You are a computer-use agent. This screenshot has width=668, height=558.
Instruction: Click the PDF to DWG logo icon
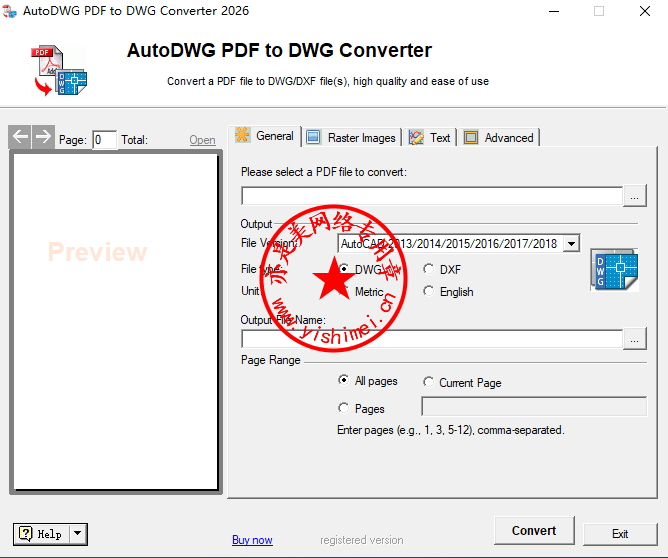pyautogui.click(x=59, y=71)
